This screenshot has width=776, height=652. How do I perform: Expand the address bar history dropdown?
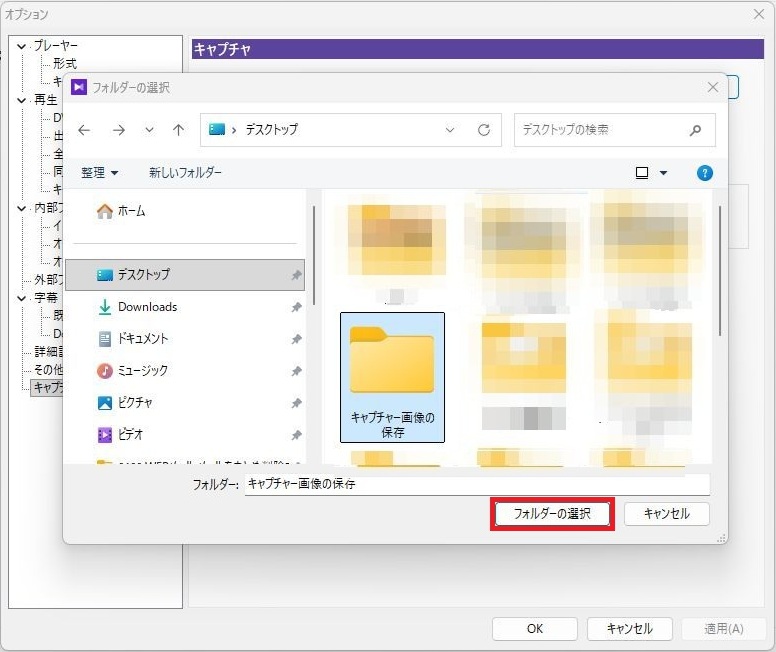[x=450, y=130]
